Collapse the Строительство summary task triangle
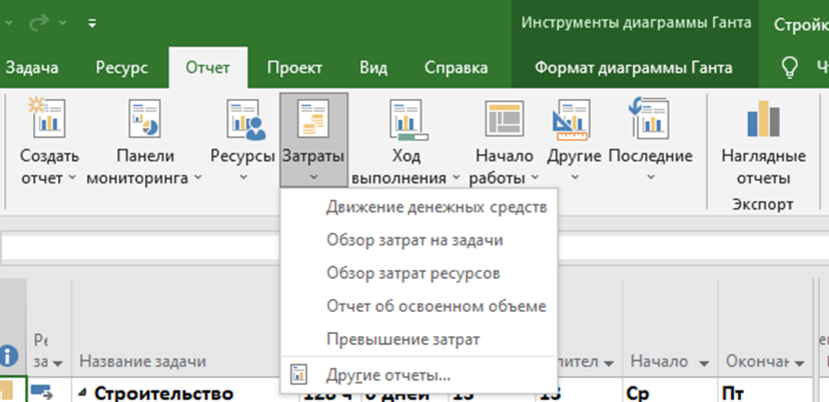Screen dimensions: 829x402 point(83,393)
